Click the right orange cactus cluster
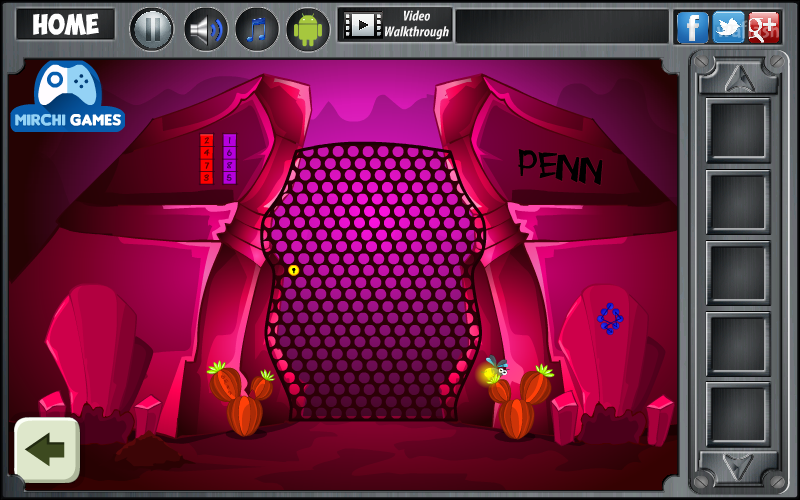This screenshot has width=800, height=500. (x=521, y=402)
